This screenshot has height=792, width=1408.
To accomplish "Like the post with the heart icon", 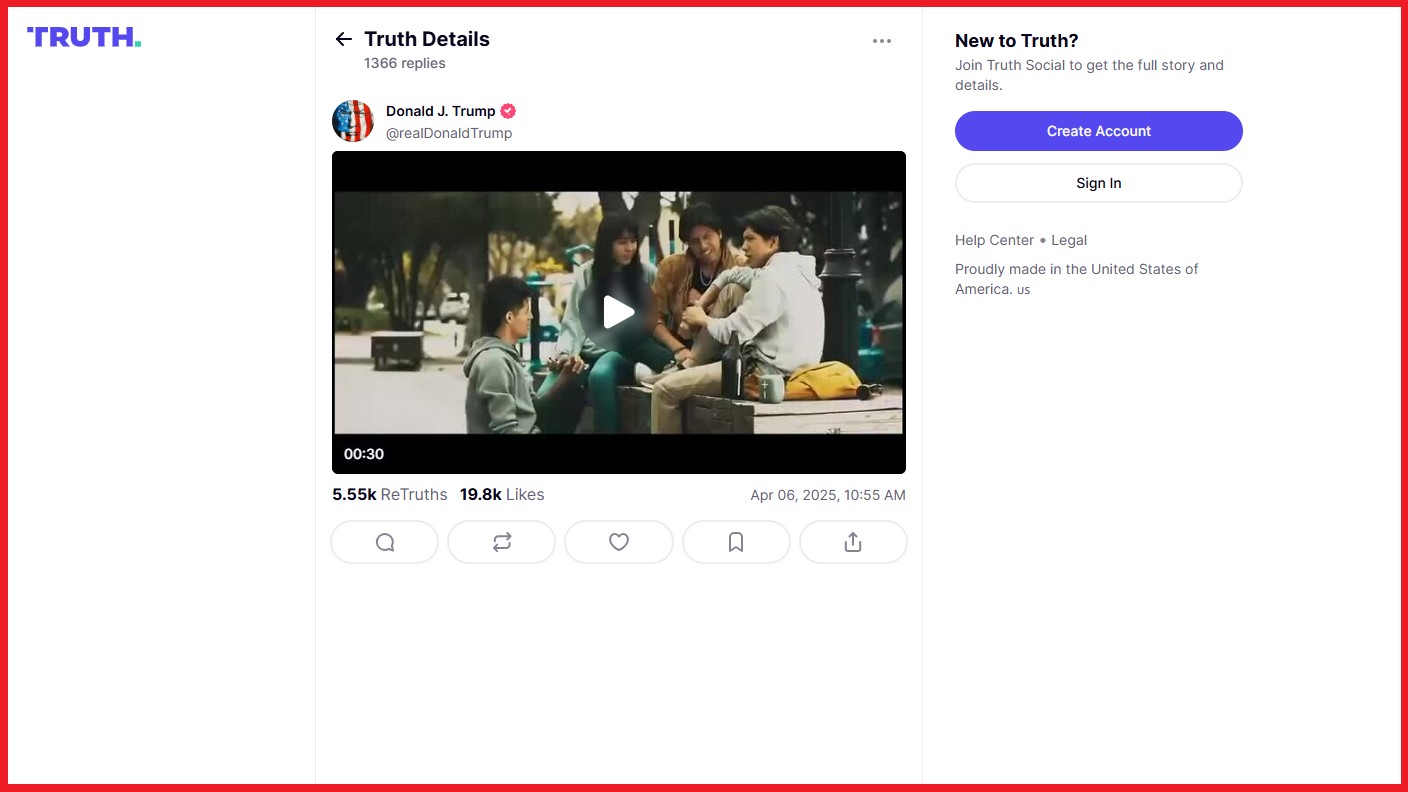I will (619, 542).
